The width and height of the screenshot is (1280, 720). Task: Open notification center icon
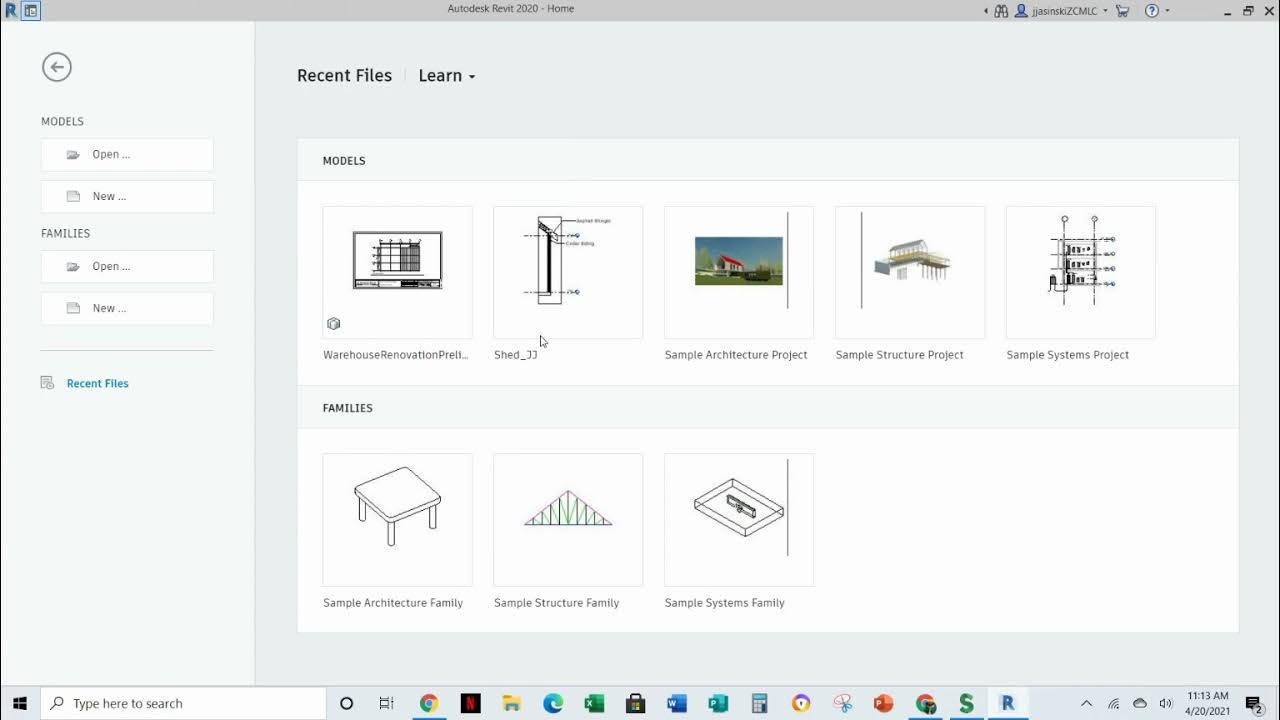click(x=1253, y=703)
